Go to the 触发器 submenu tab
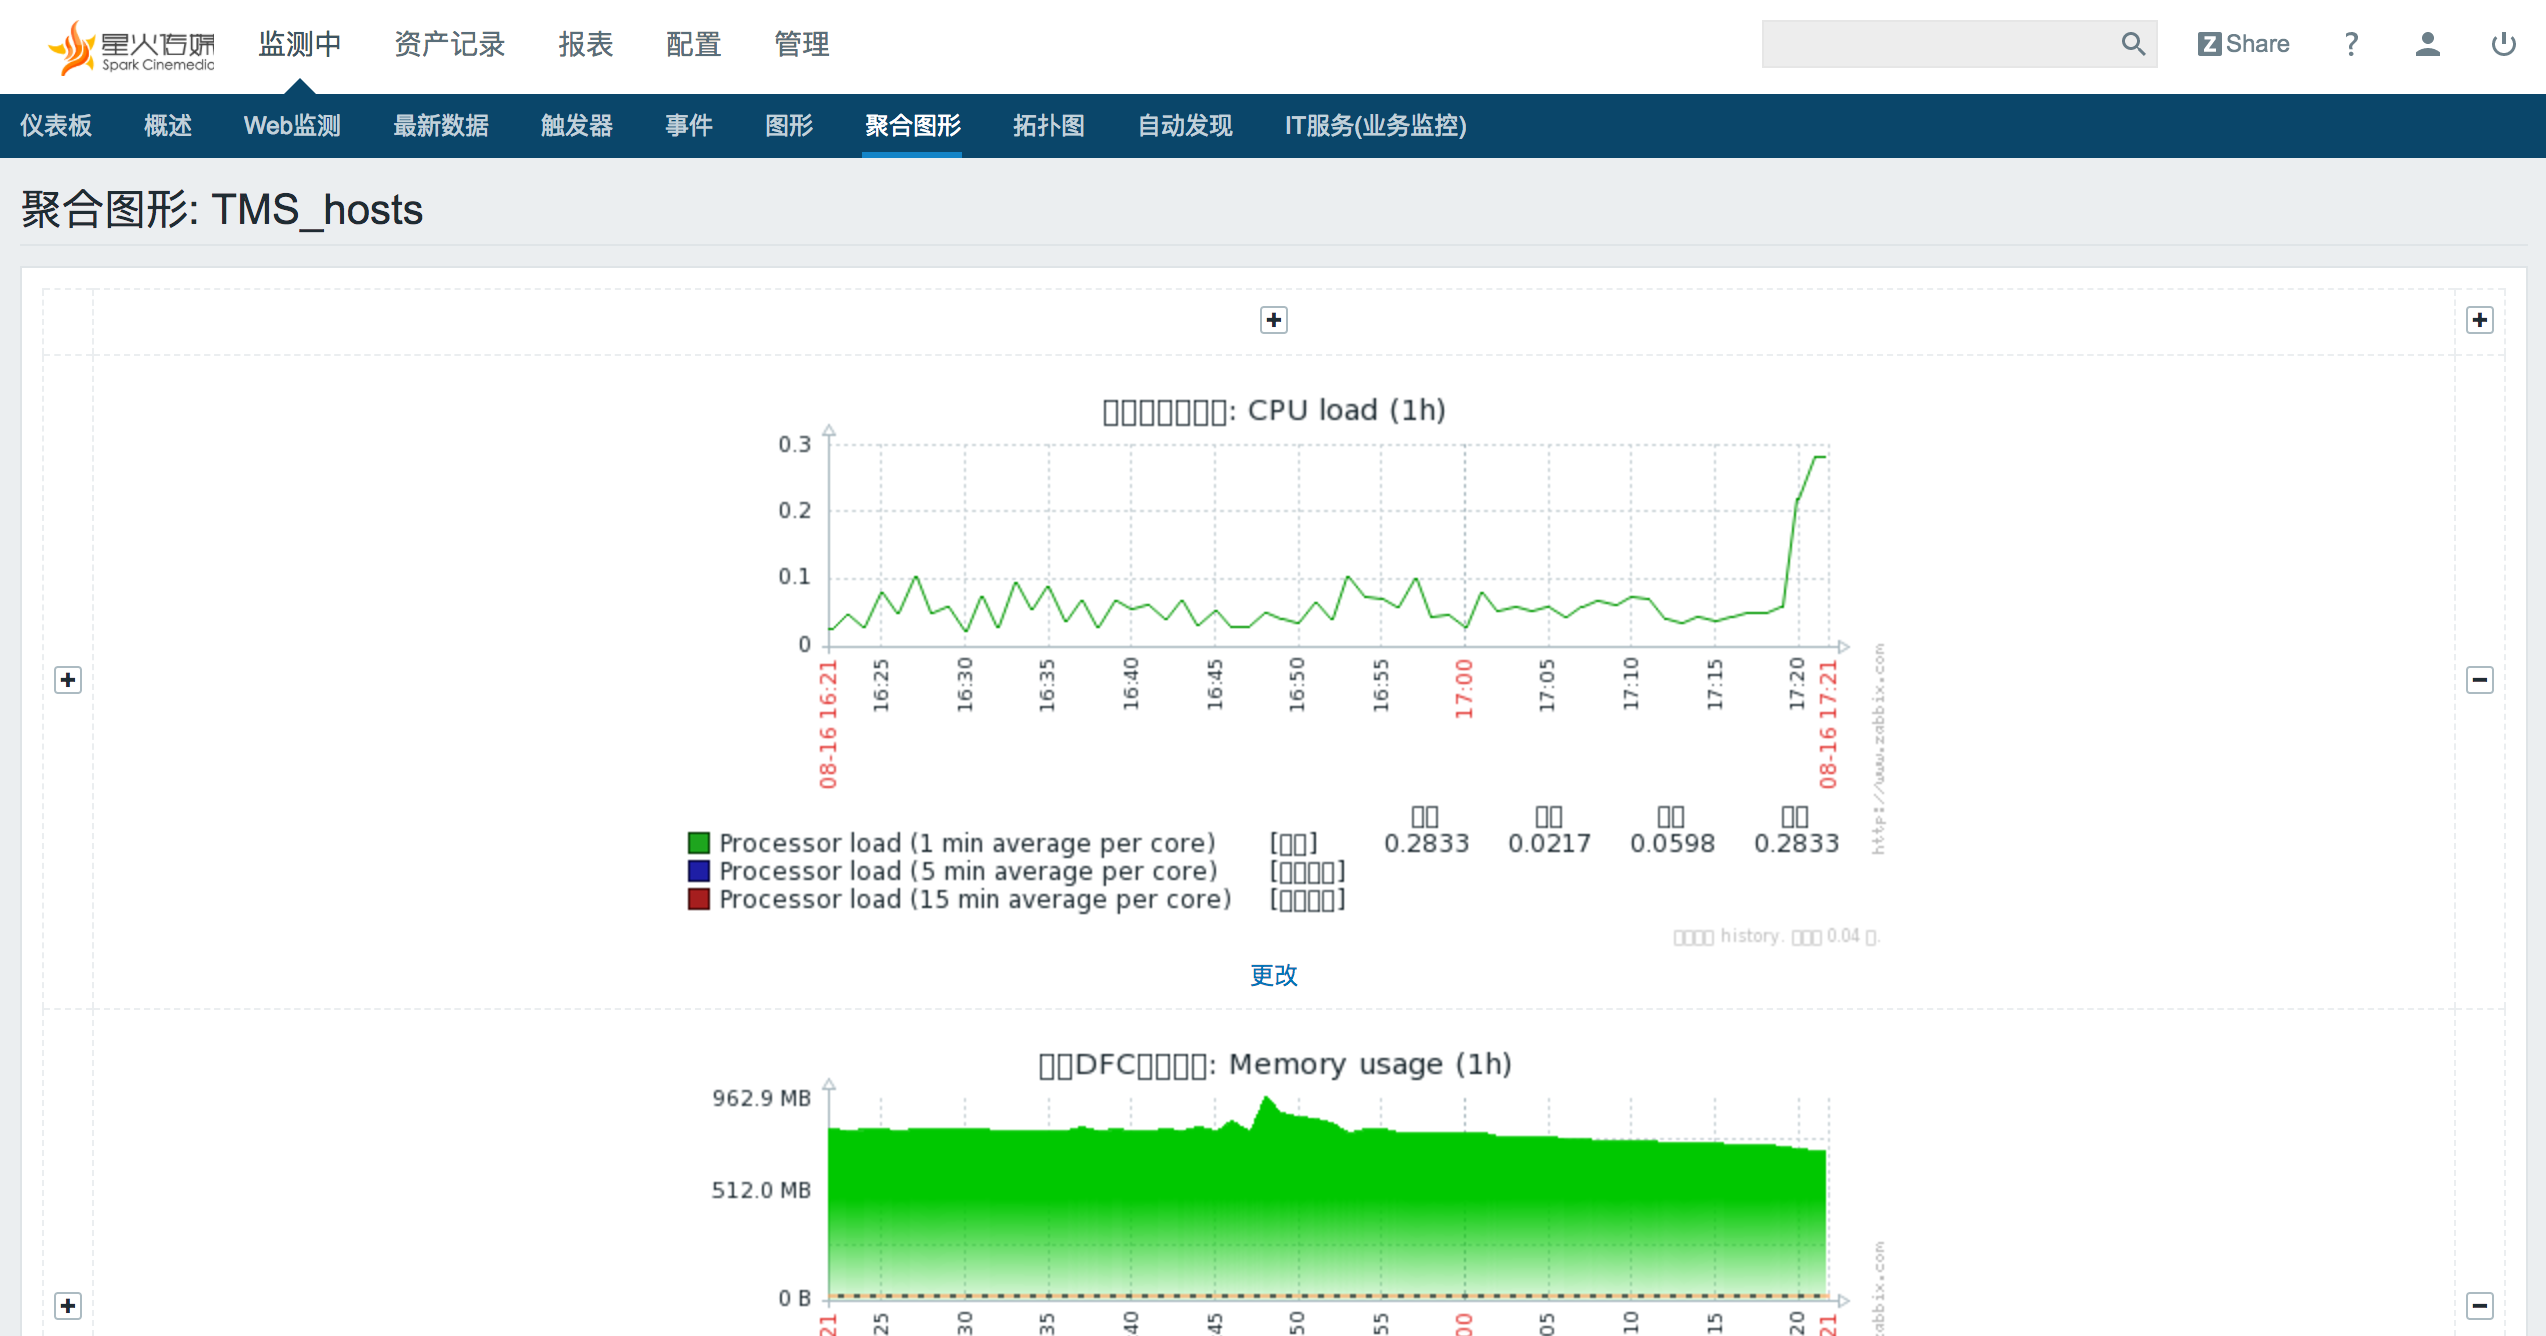The height and width of the screenshot is (1336, 2546). coord(577,126)
